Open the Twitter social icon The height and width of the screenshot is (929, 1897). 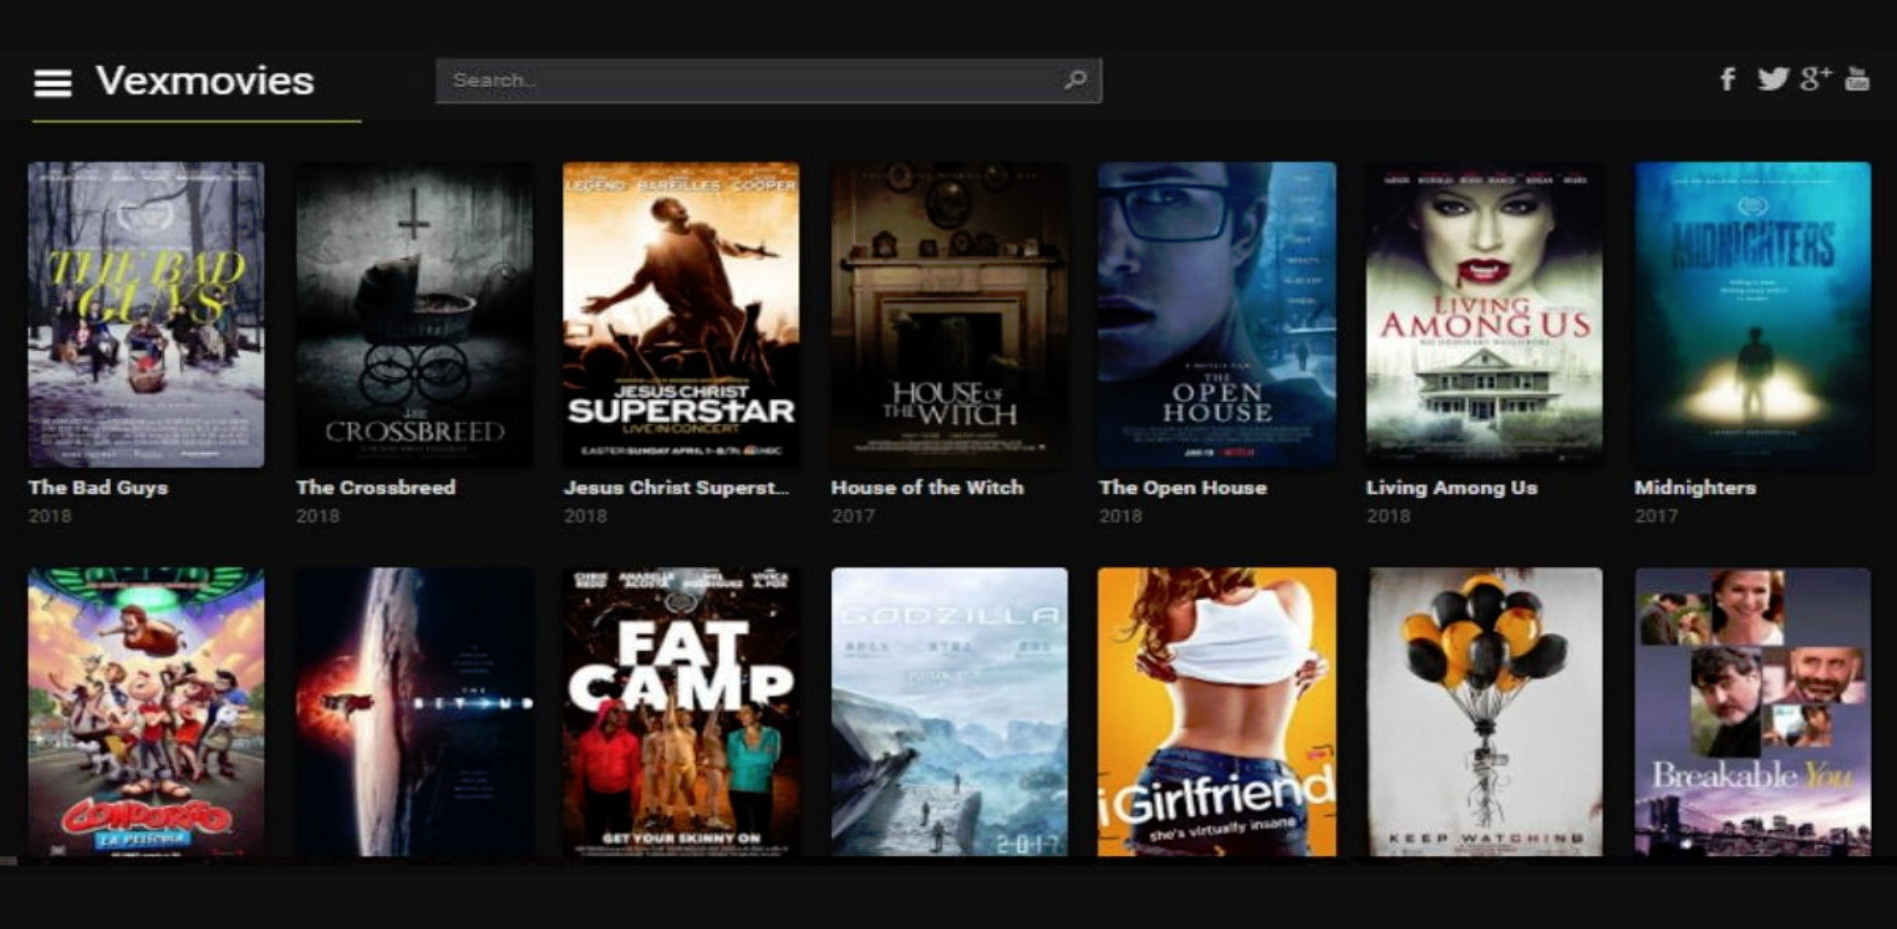(x=1773, y=79)
